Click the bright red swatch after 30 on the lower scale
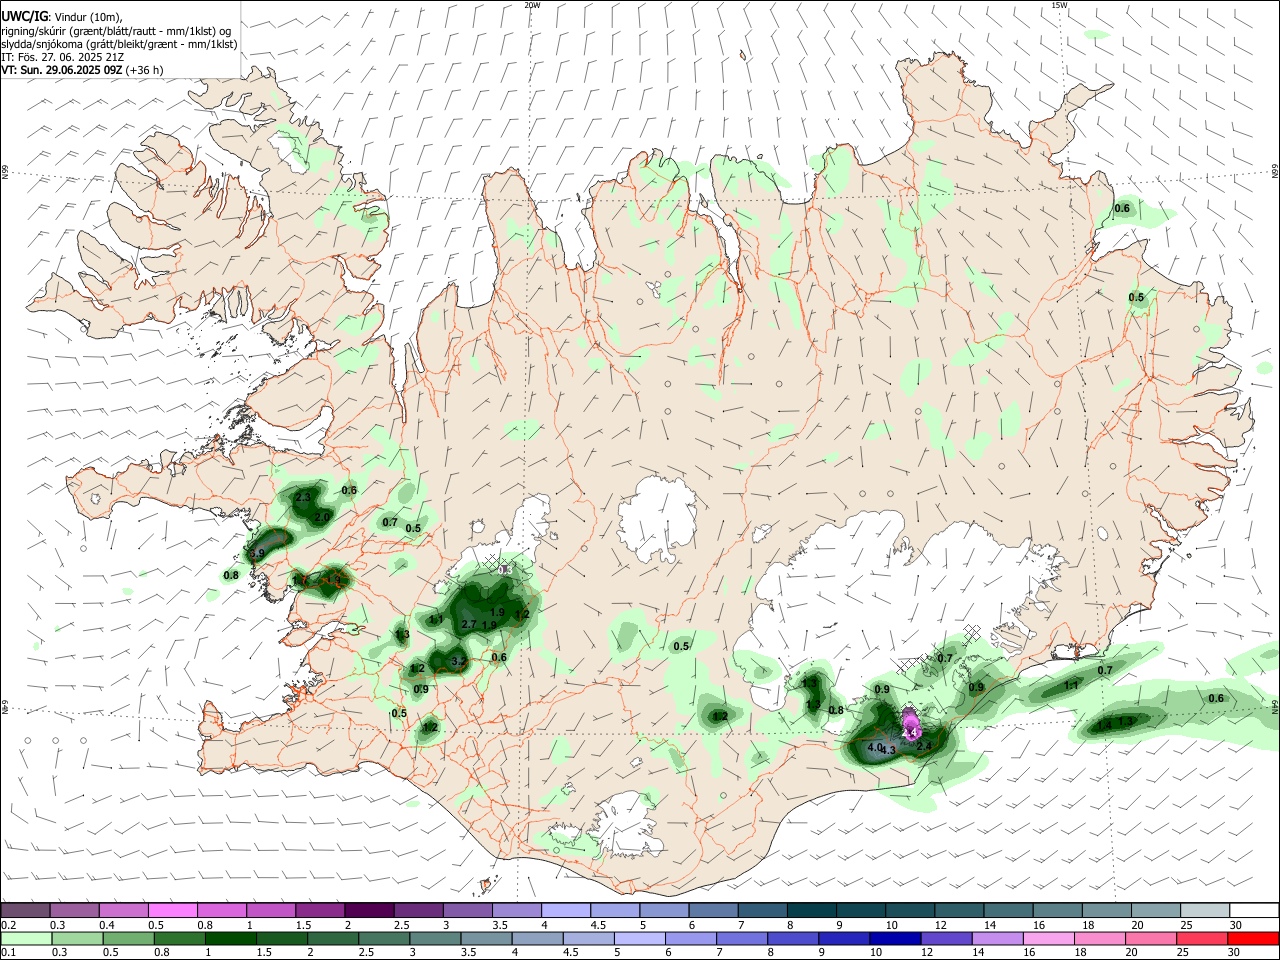 [x=1254, y=938]
